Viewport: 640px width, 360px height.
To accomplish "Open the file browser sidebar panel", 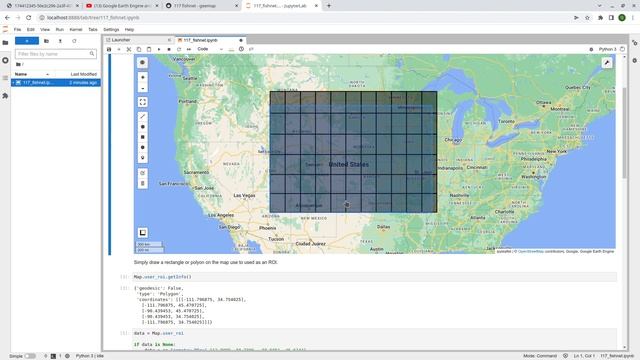I will pyautogui.click(x=5, y=42).
